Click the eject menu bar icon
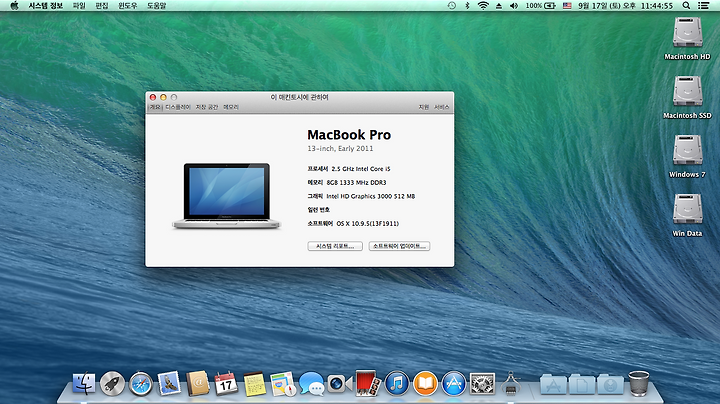Image resolution: width=720 pixels, height=404 pixels. (x=499, y=6)
